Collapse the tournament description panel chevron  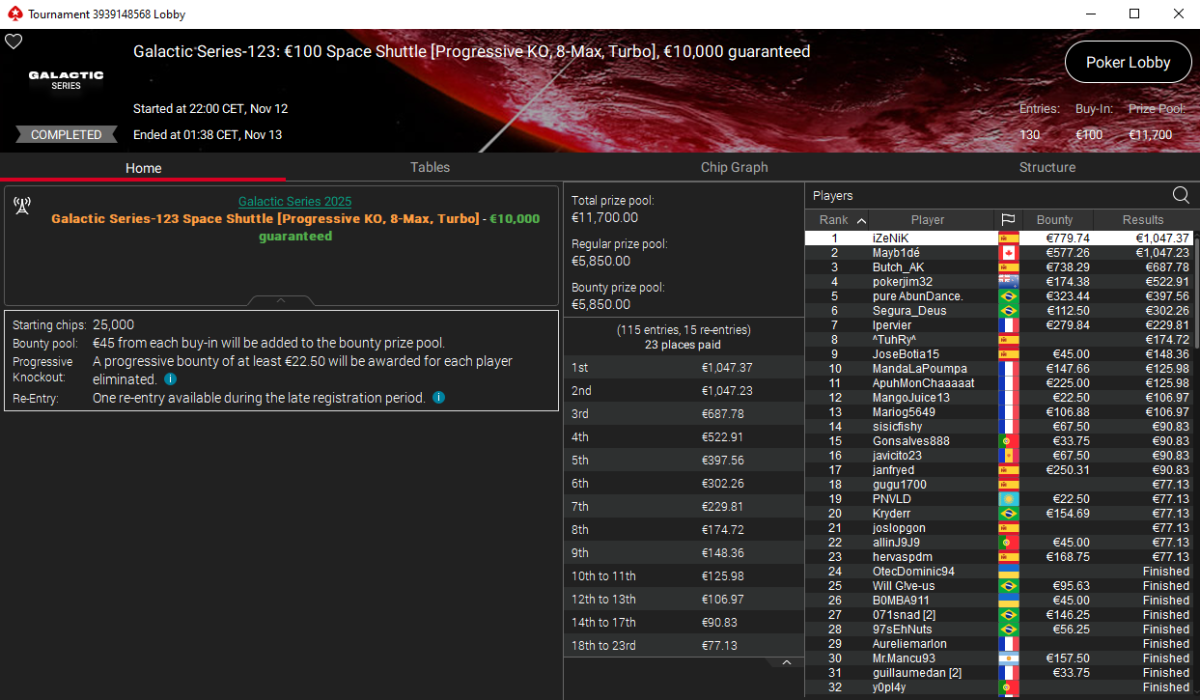[281, 300]
